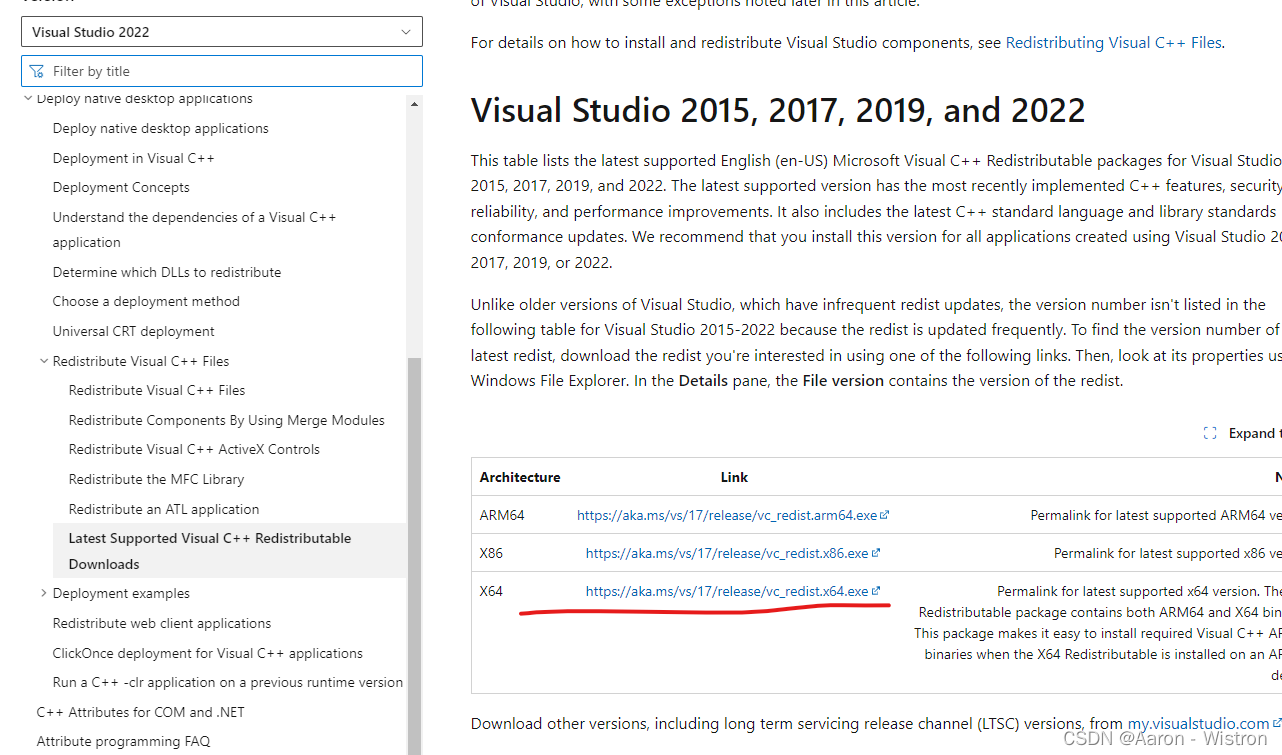Click the external link icon after vc_redist.x86.exe
The width and height of the screenshot is (1282, 755).
tap(876, 553)
